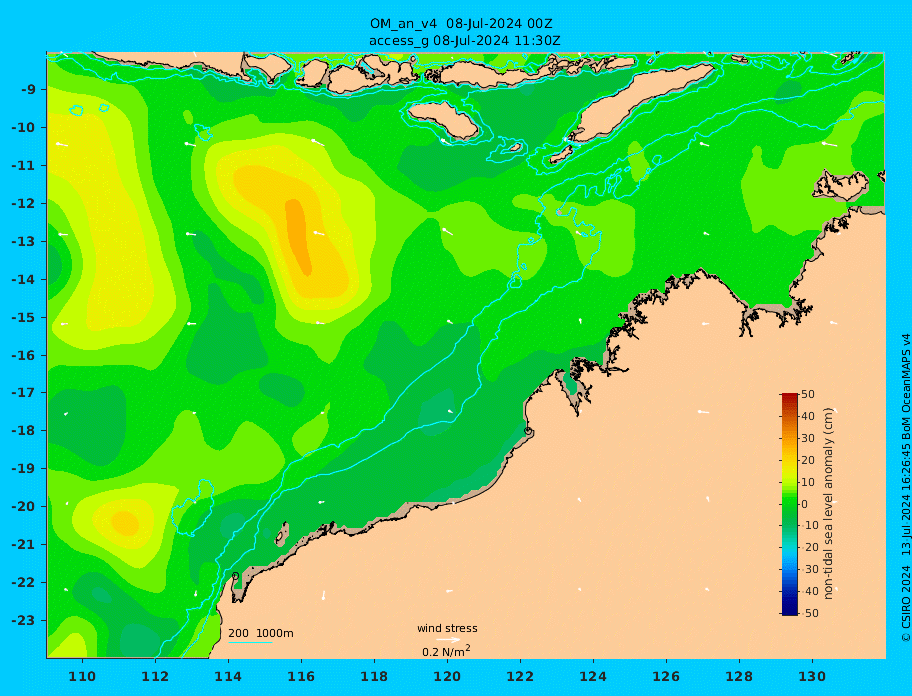Click latitude axis label "-14"
Image resolution: width=912 pixels, height=696 pixels.
[x=23, y=280]
